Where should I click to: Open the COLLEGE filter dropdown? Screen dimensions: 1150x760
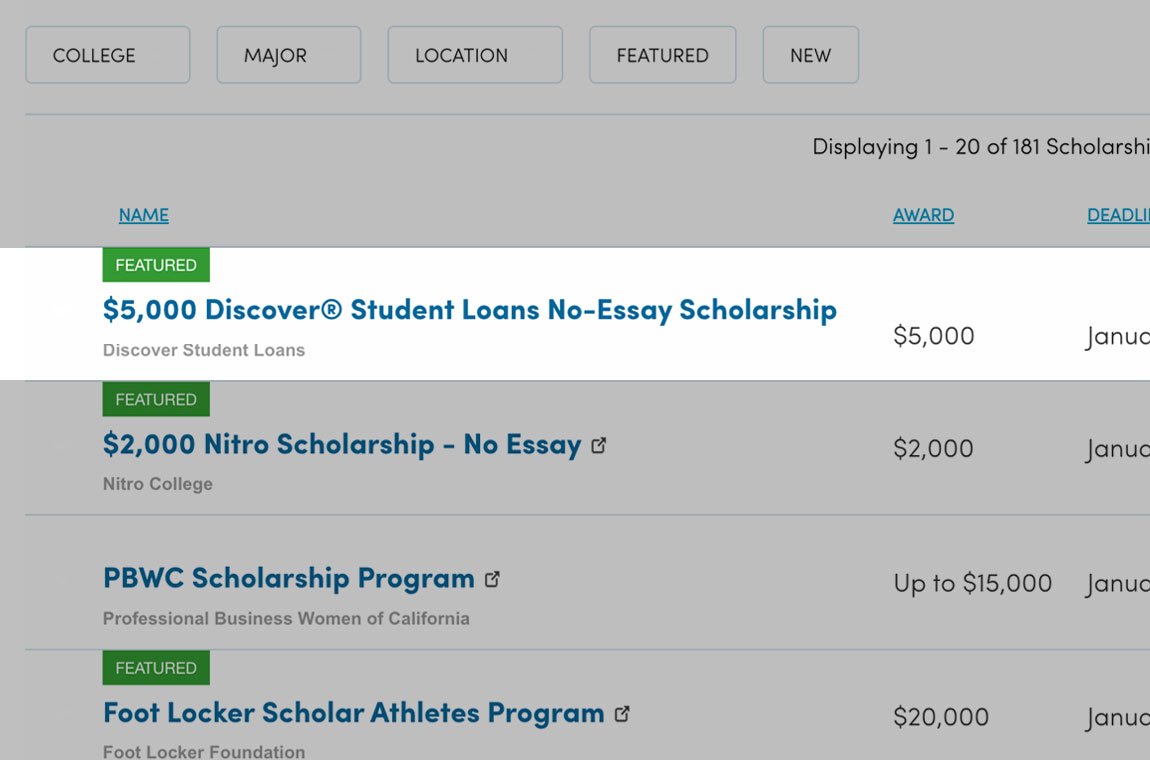[107, 55]
